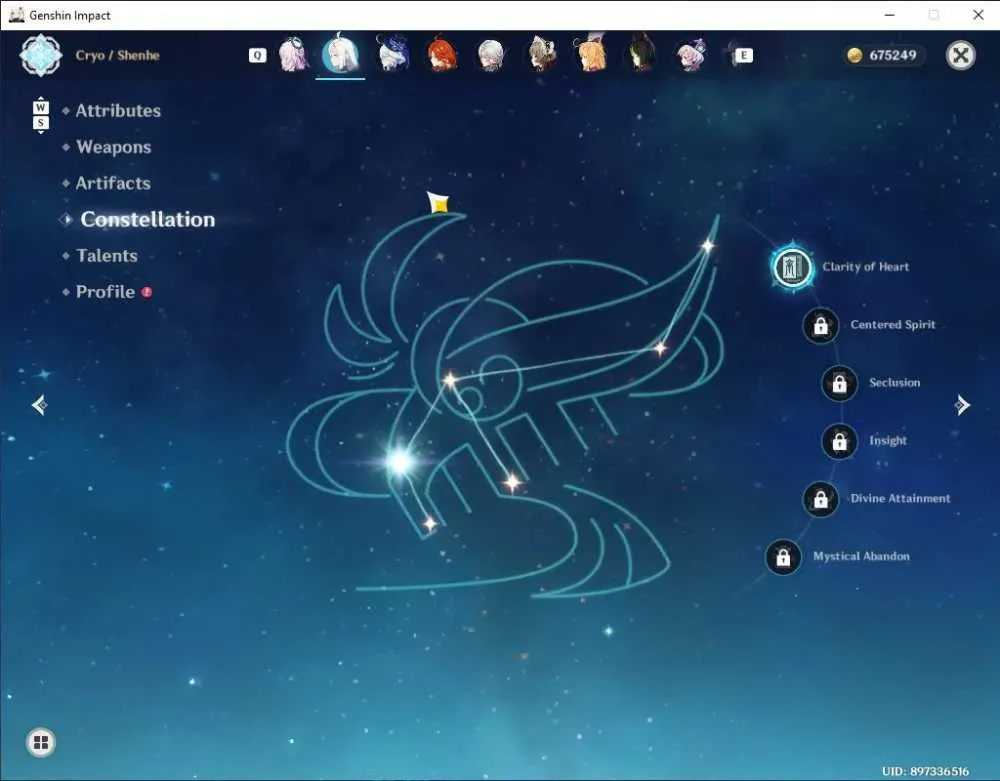Click the Cryo / Shenhe title text
The width and height of the screenshot is (1000, 781).
(117, 55)
